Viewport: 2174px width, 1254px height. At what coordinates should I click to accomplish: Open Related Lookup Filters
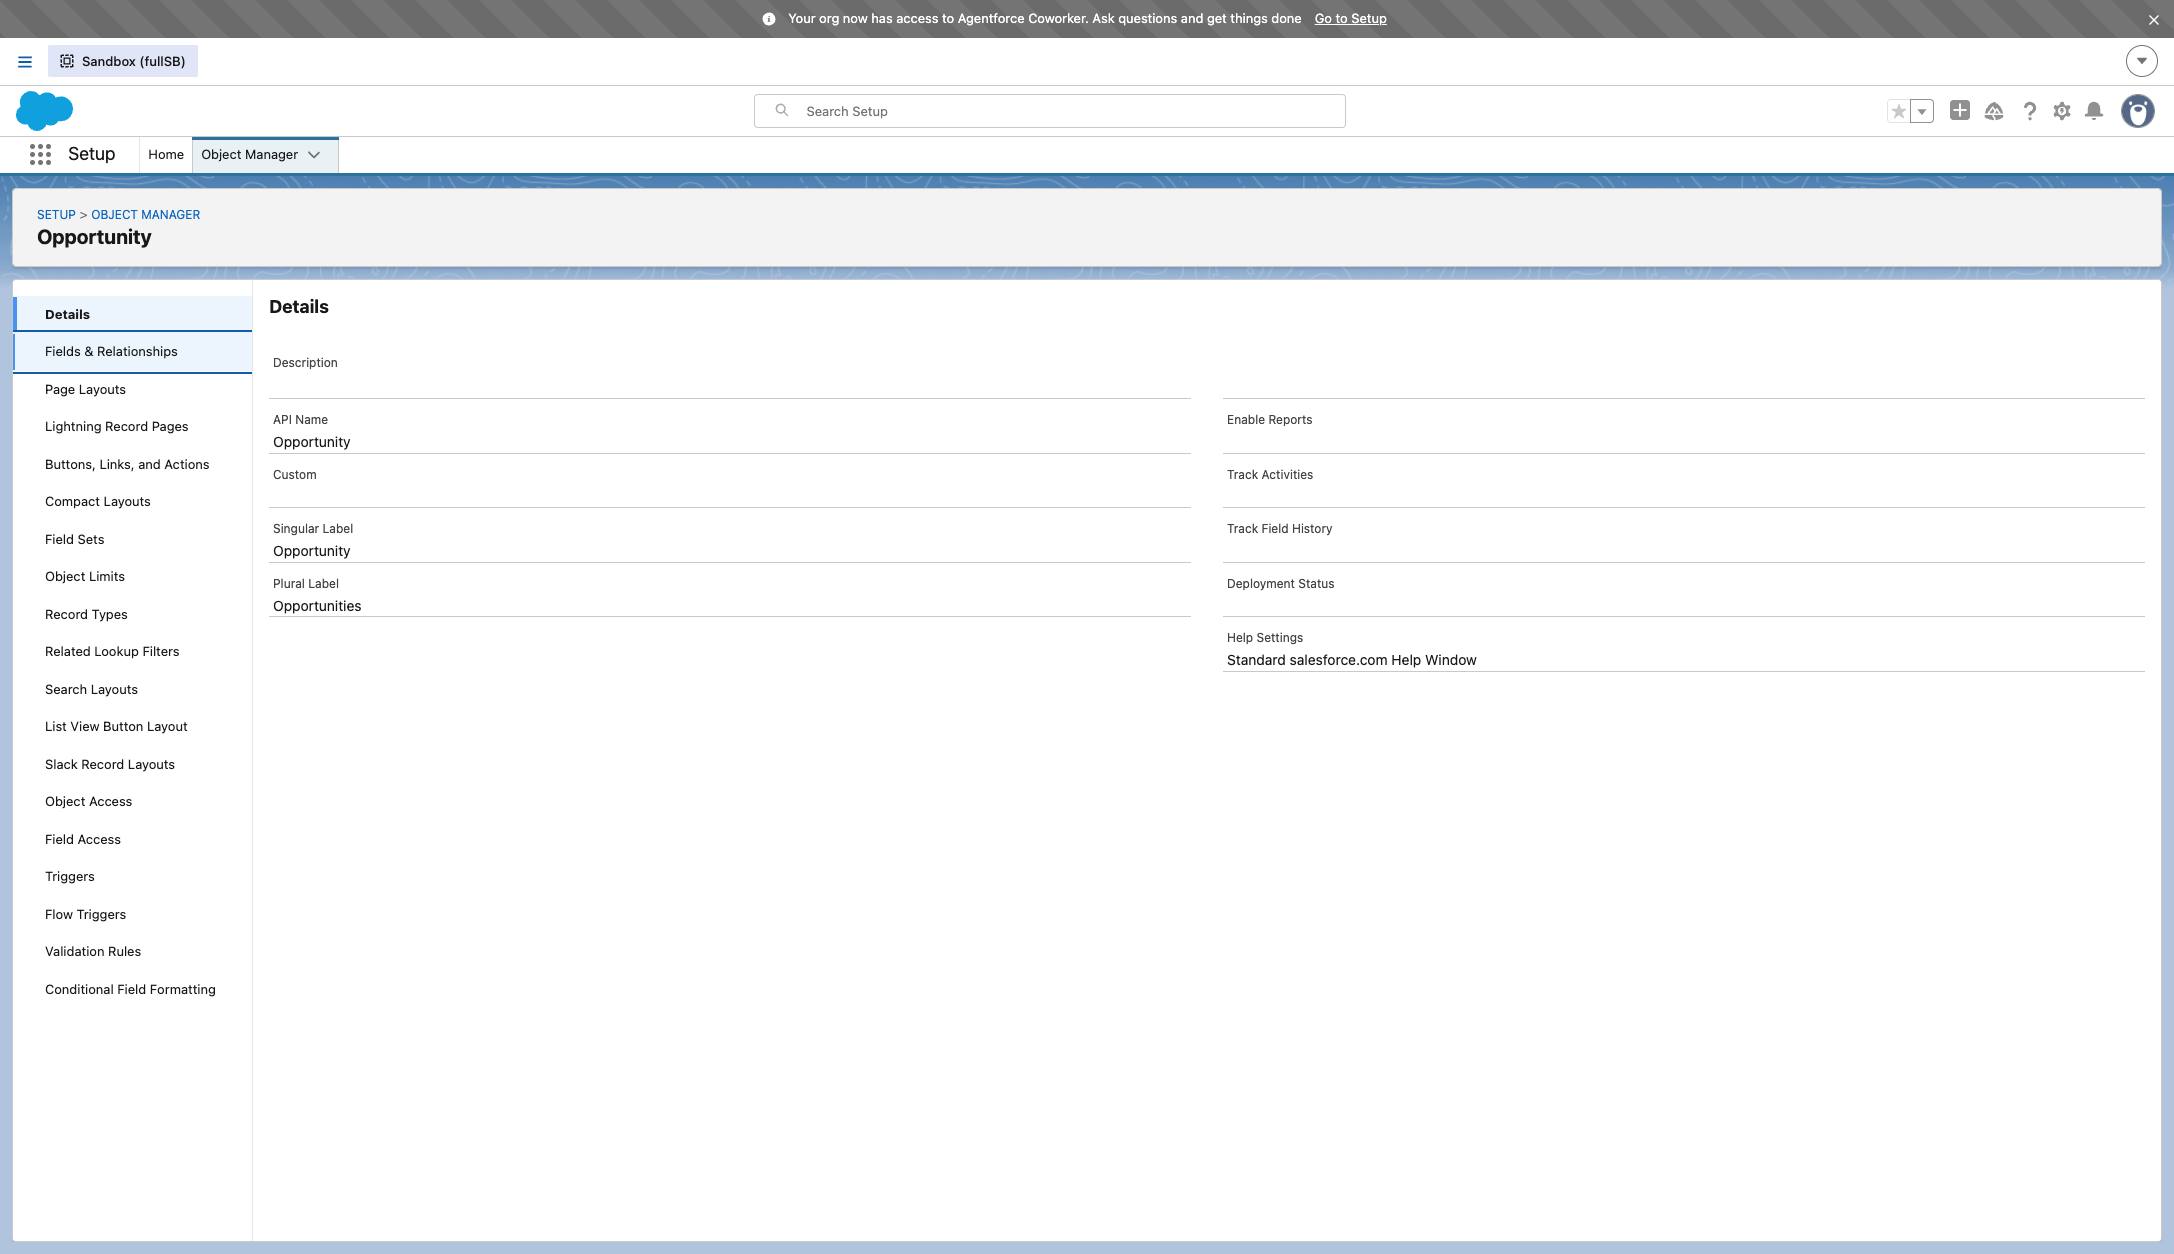click(133, 652)
